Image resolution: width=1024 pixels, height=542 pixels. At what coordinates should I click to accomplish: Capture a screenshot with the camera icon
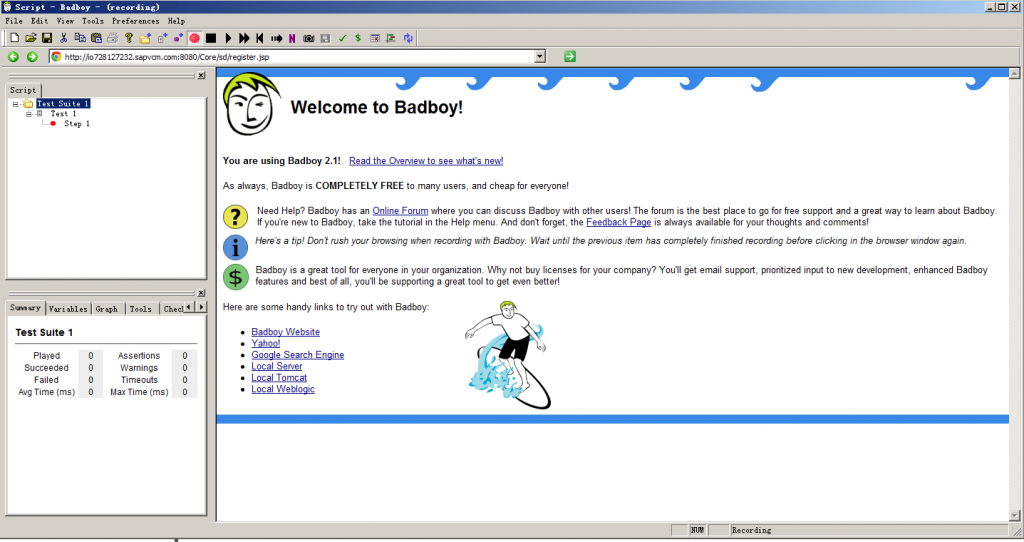click(309, 38)
